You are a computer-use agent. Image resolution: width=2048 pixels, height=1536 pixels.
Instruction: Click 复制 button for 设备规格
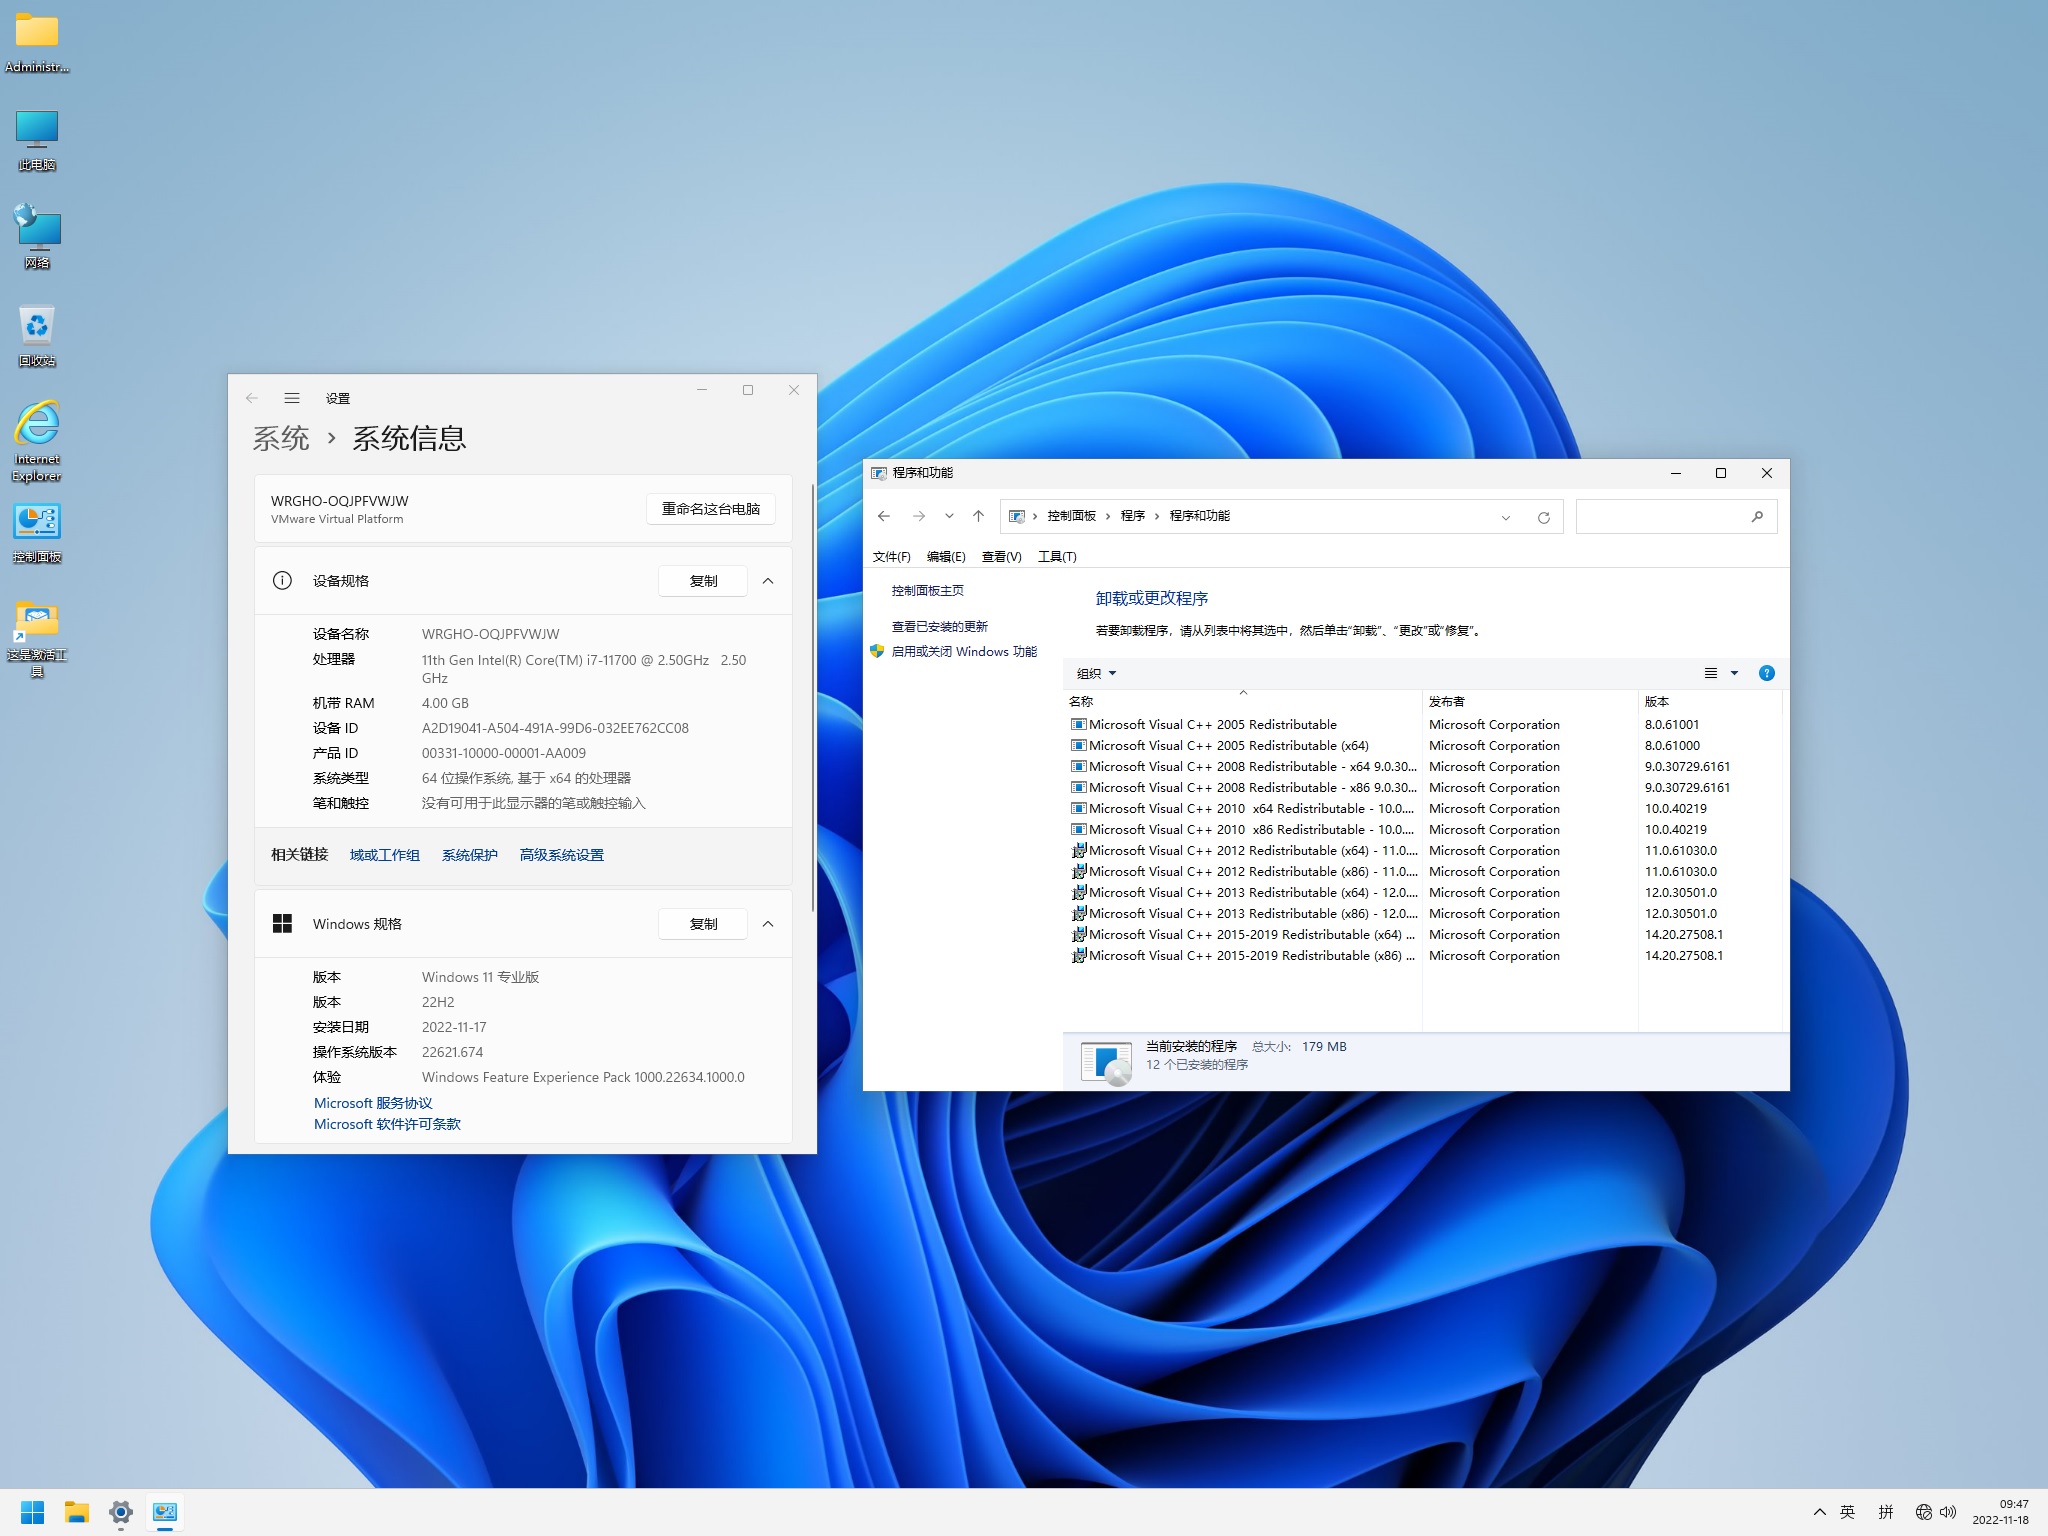pos(703,581)
